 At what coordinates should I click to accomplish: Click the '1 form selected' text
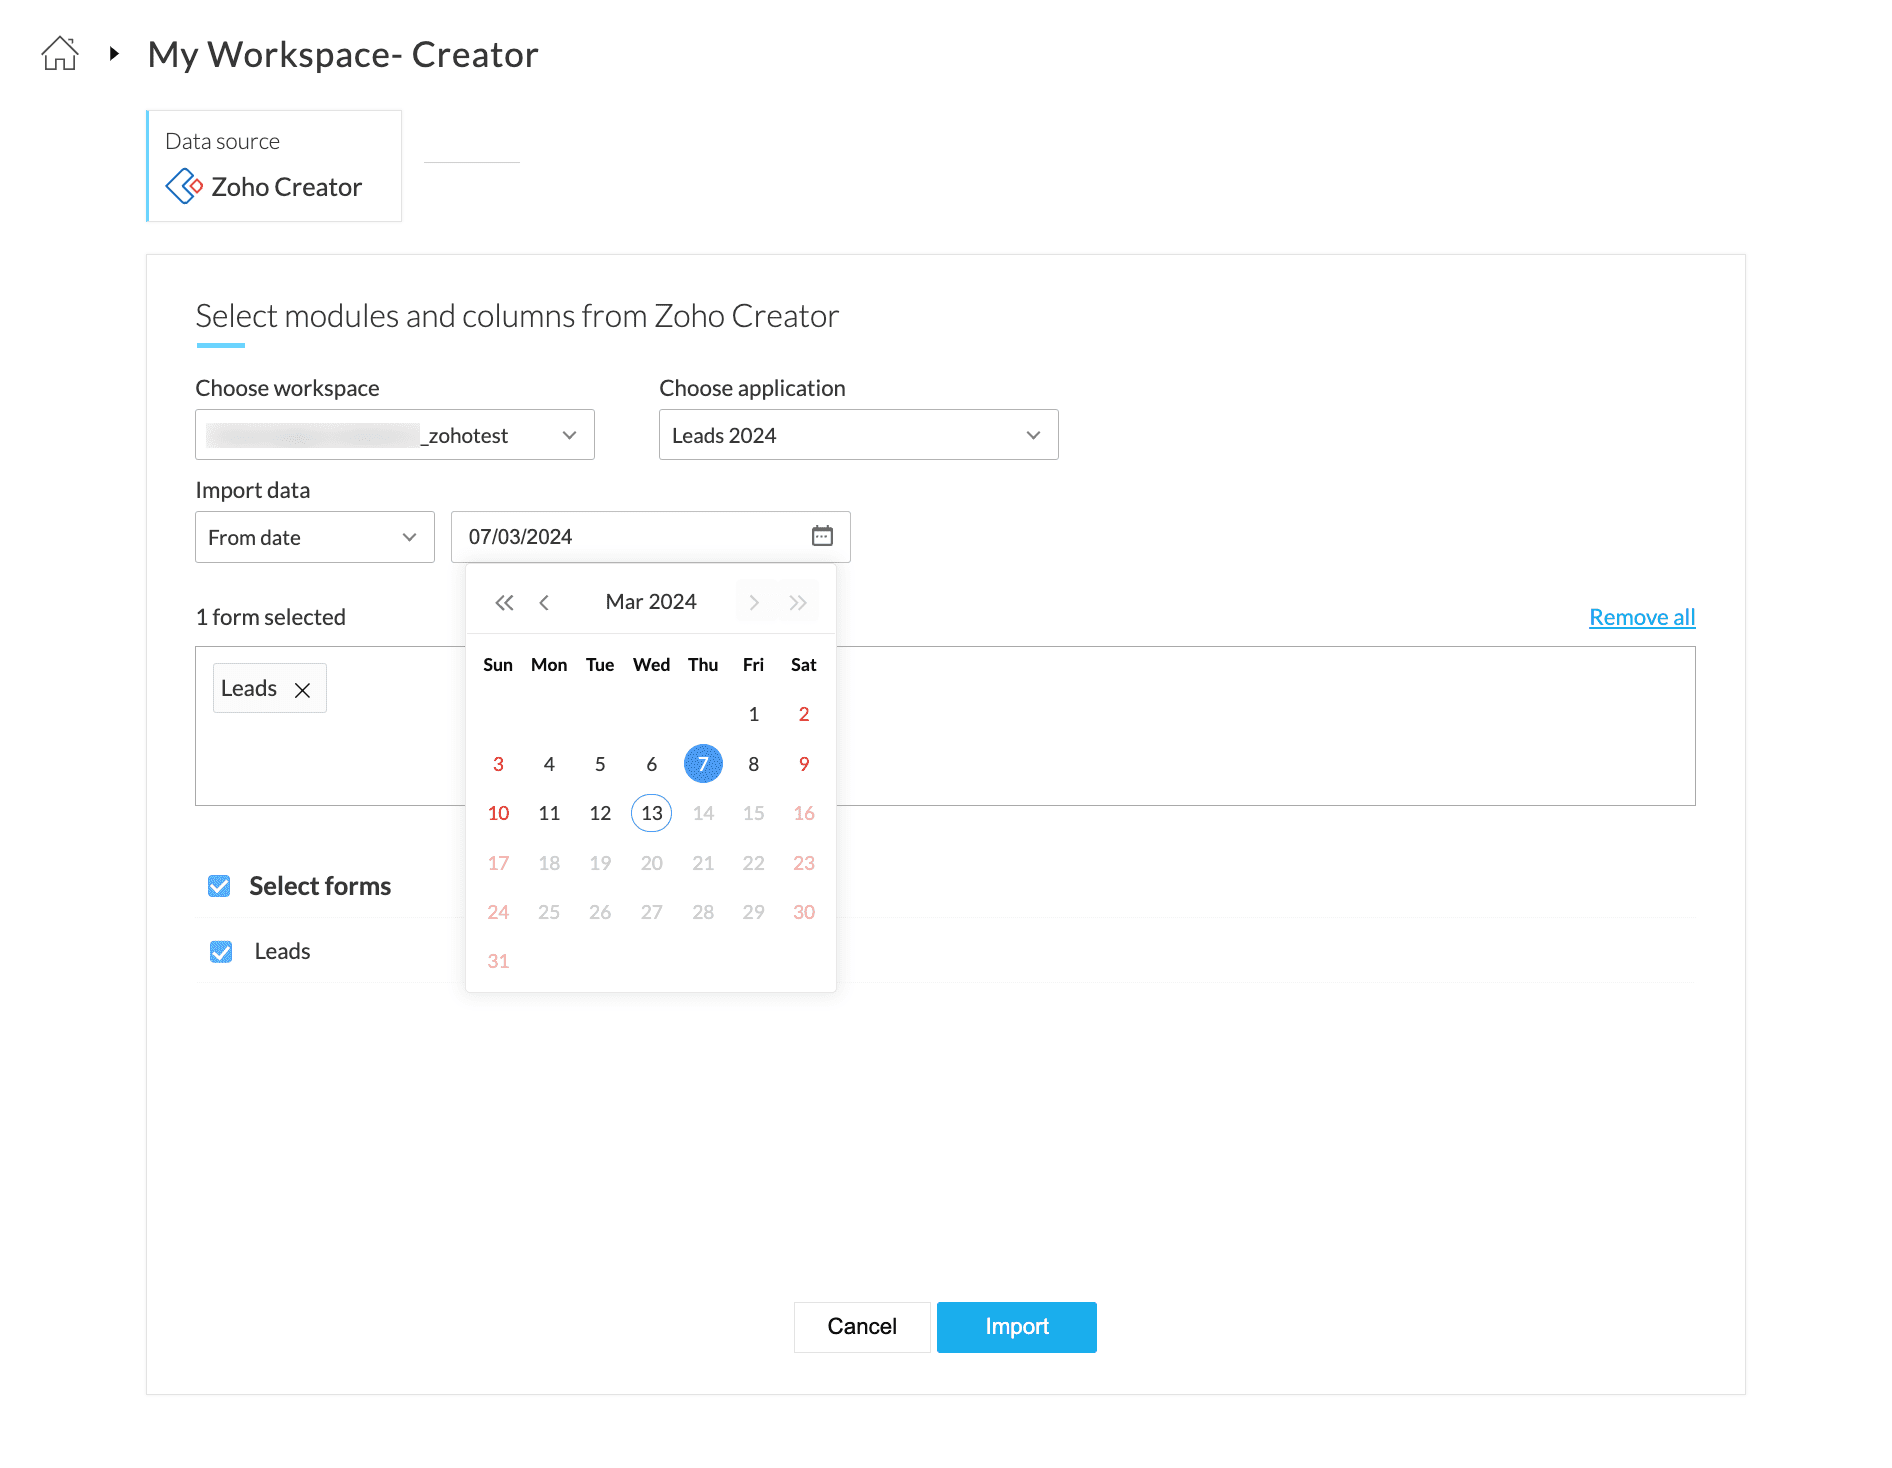coord(271,617)
